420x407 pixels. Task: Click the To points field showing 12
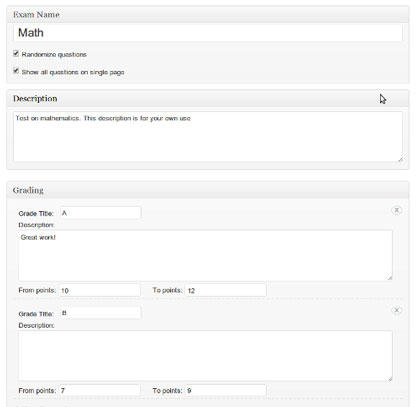pos(226,290)
